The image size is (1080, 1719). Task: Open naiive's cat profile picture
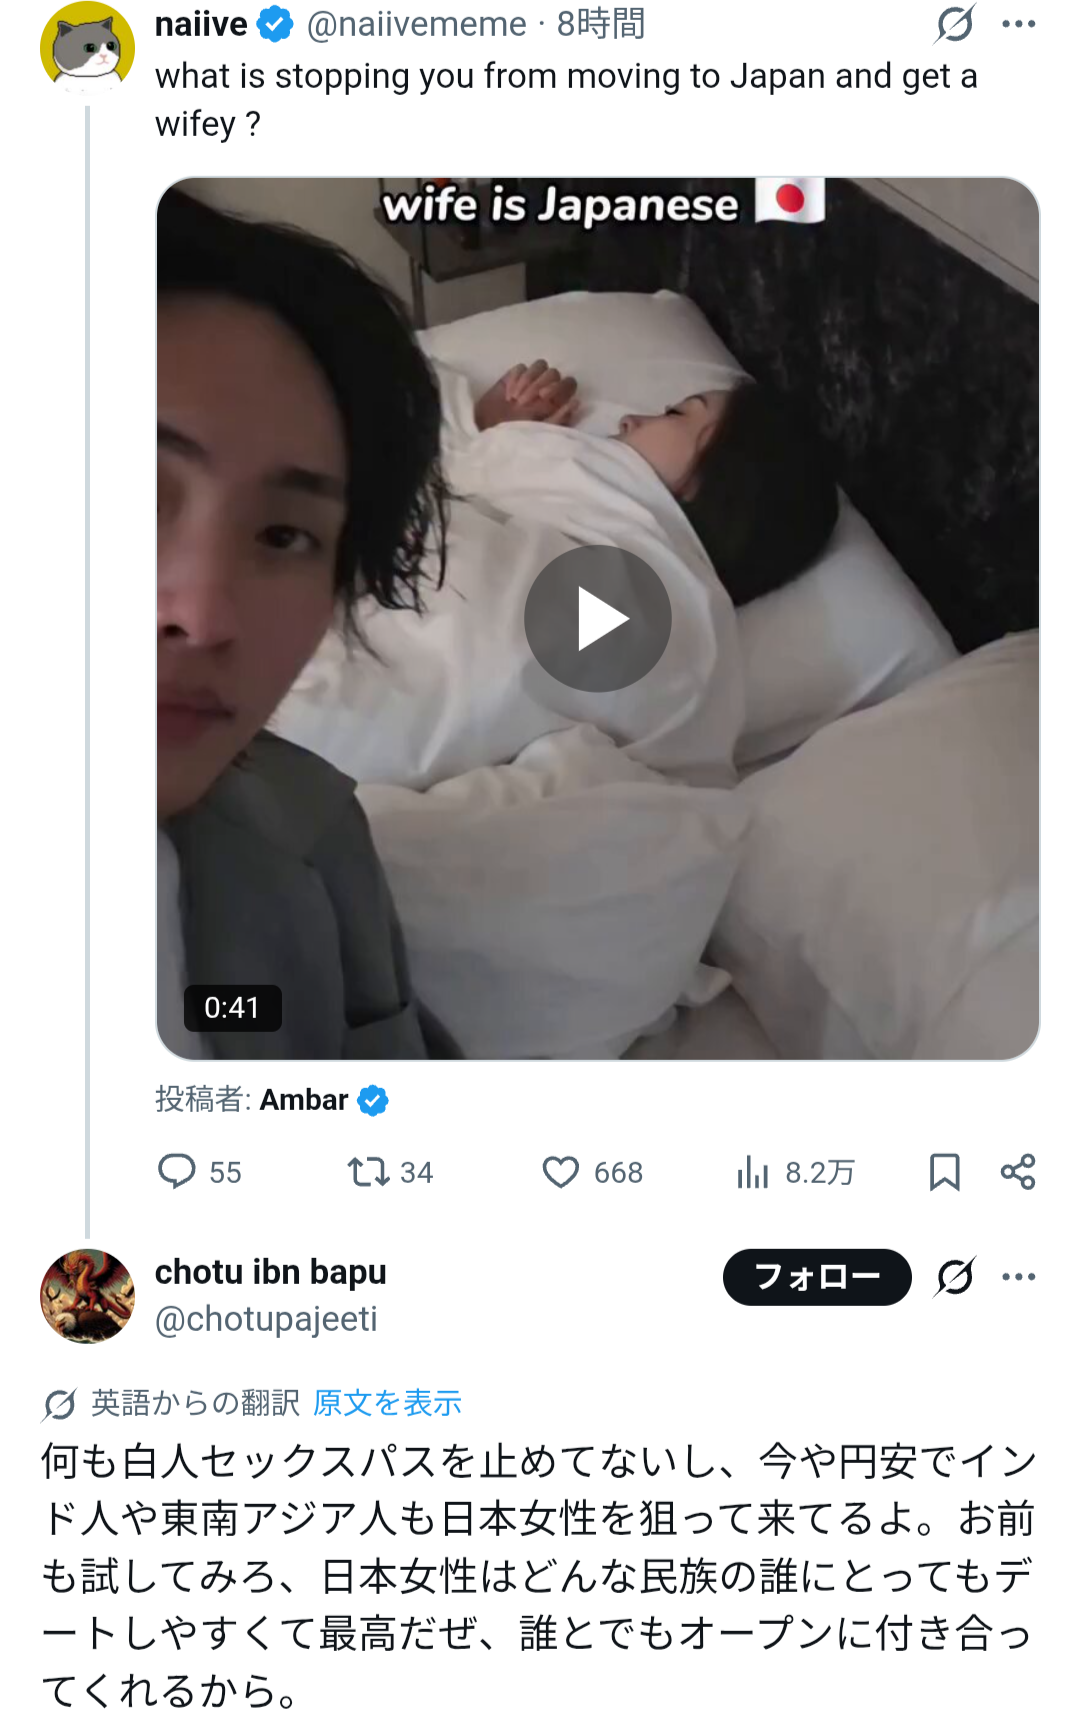pyautogui.click(x=87, y=48)
